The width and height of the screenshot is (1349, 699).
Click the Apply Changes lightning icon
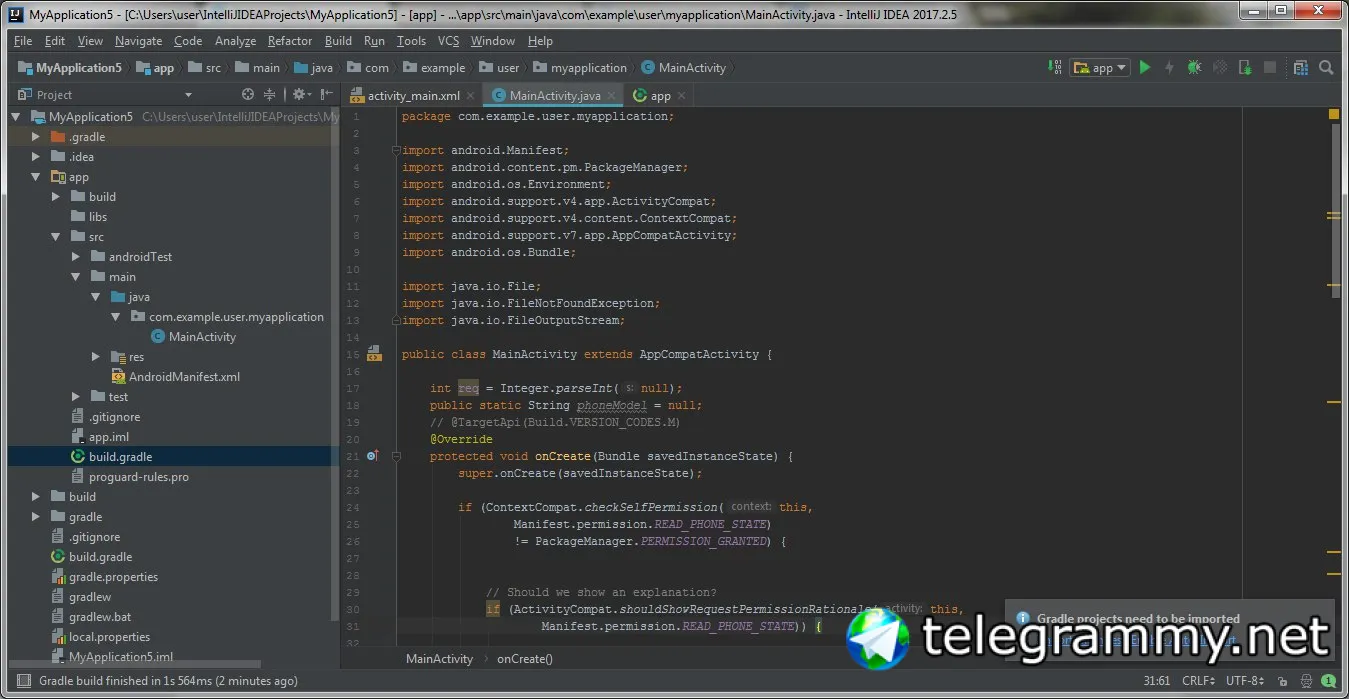pyautogui.click(x=1169, y=68)
